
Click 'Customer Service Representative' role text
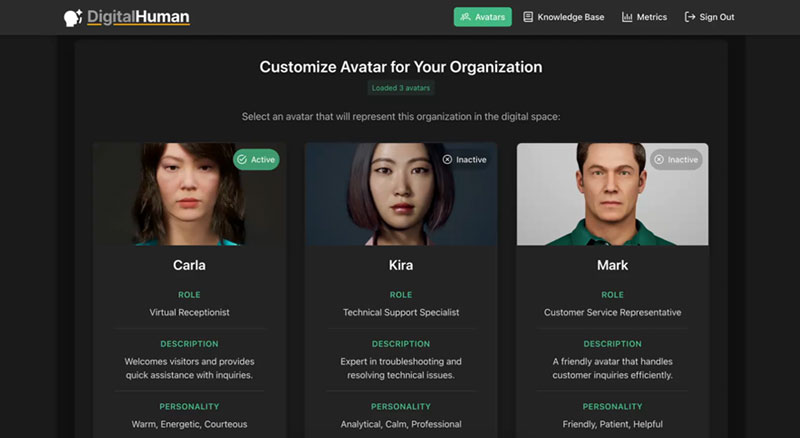(612, 312)
